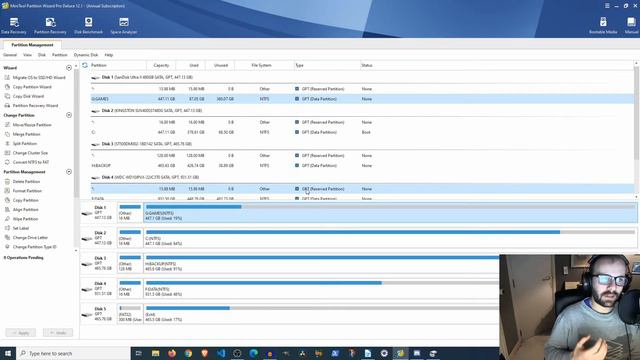Collapse the Change Partition section
640x360 pixels.
click(69, 116)
